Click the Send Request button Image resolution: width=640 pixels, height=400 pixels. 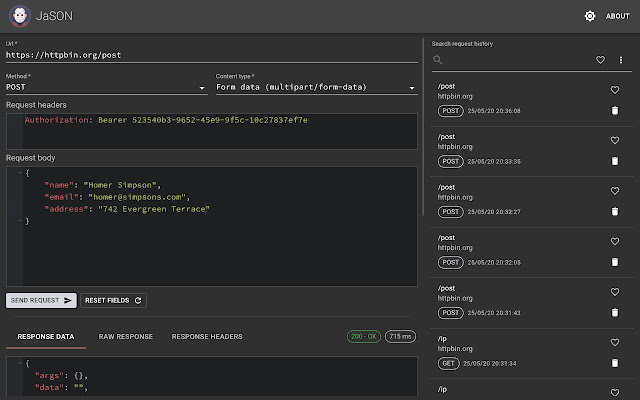tap(41, 300)
